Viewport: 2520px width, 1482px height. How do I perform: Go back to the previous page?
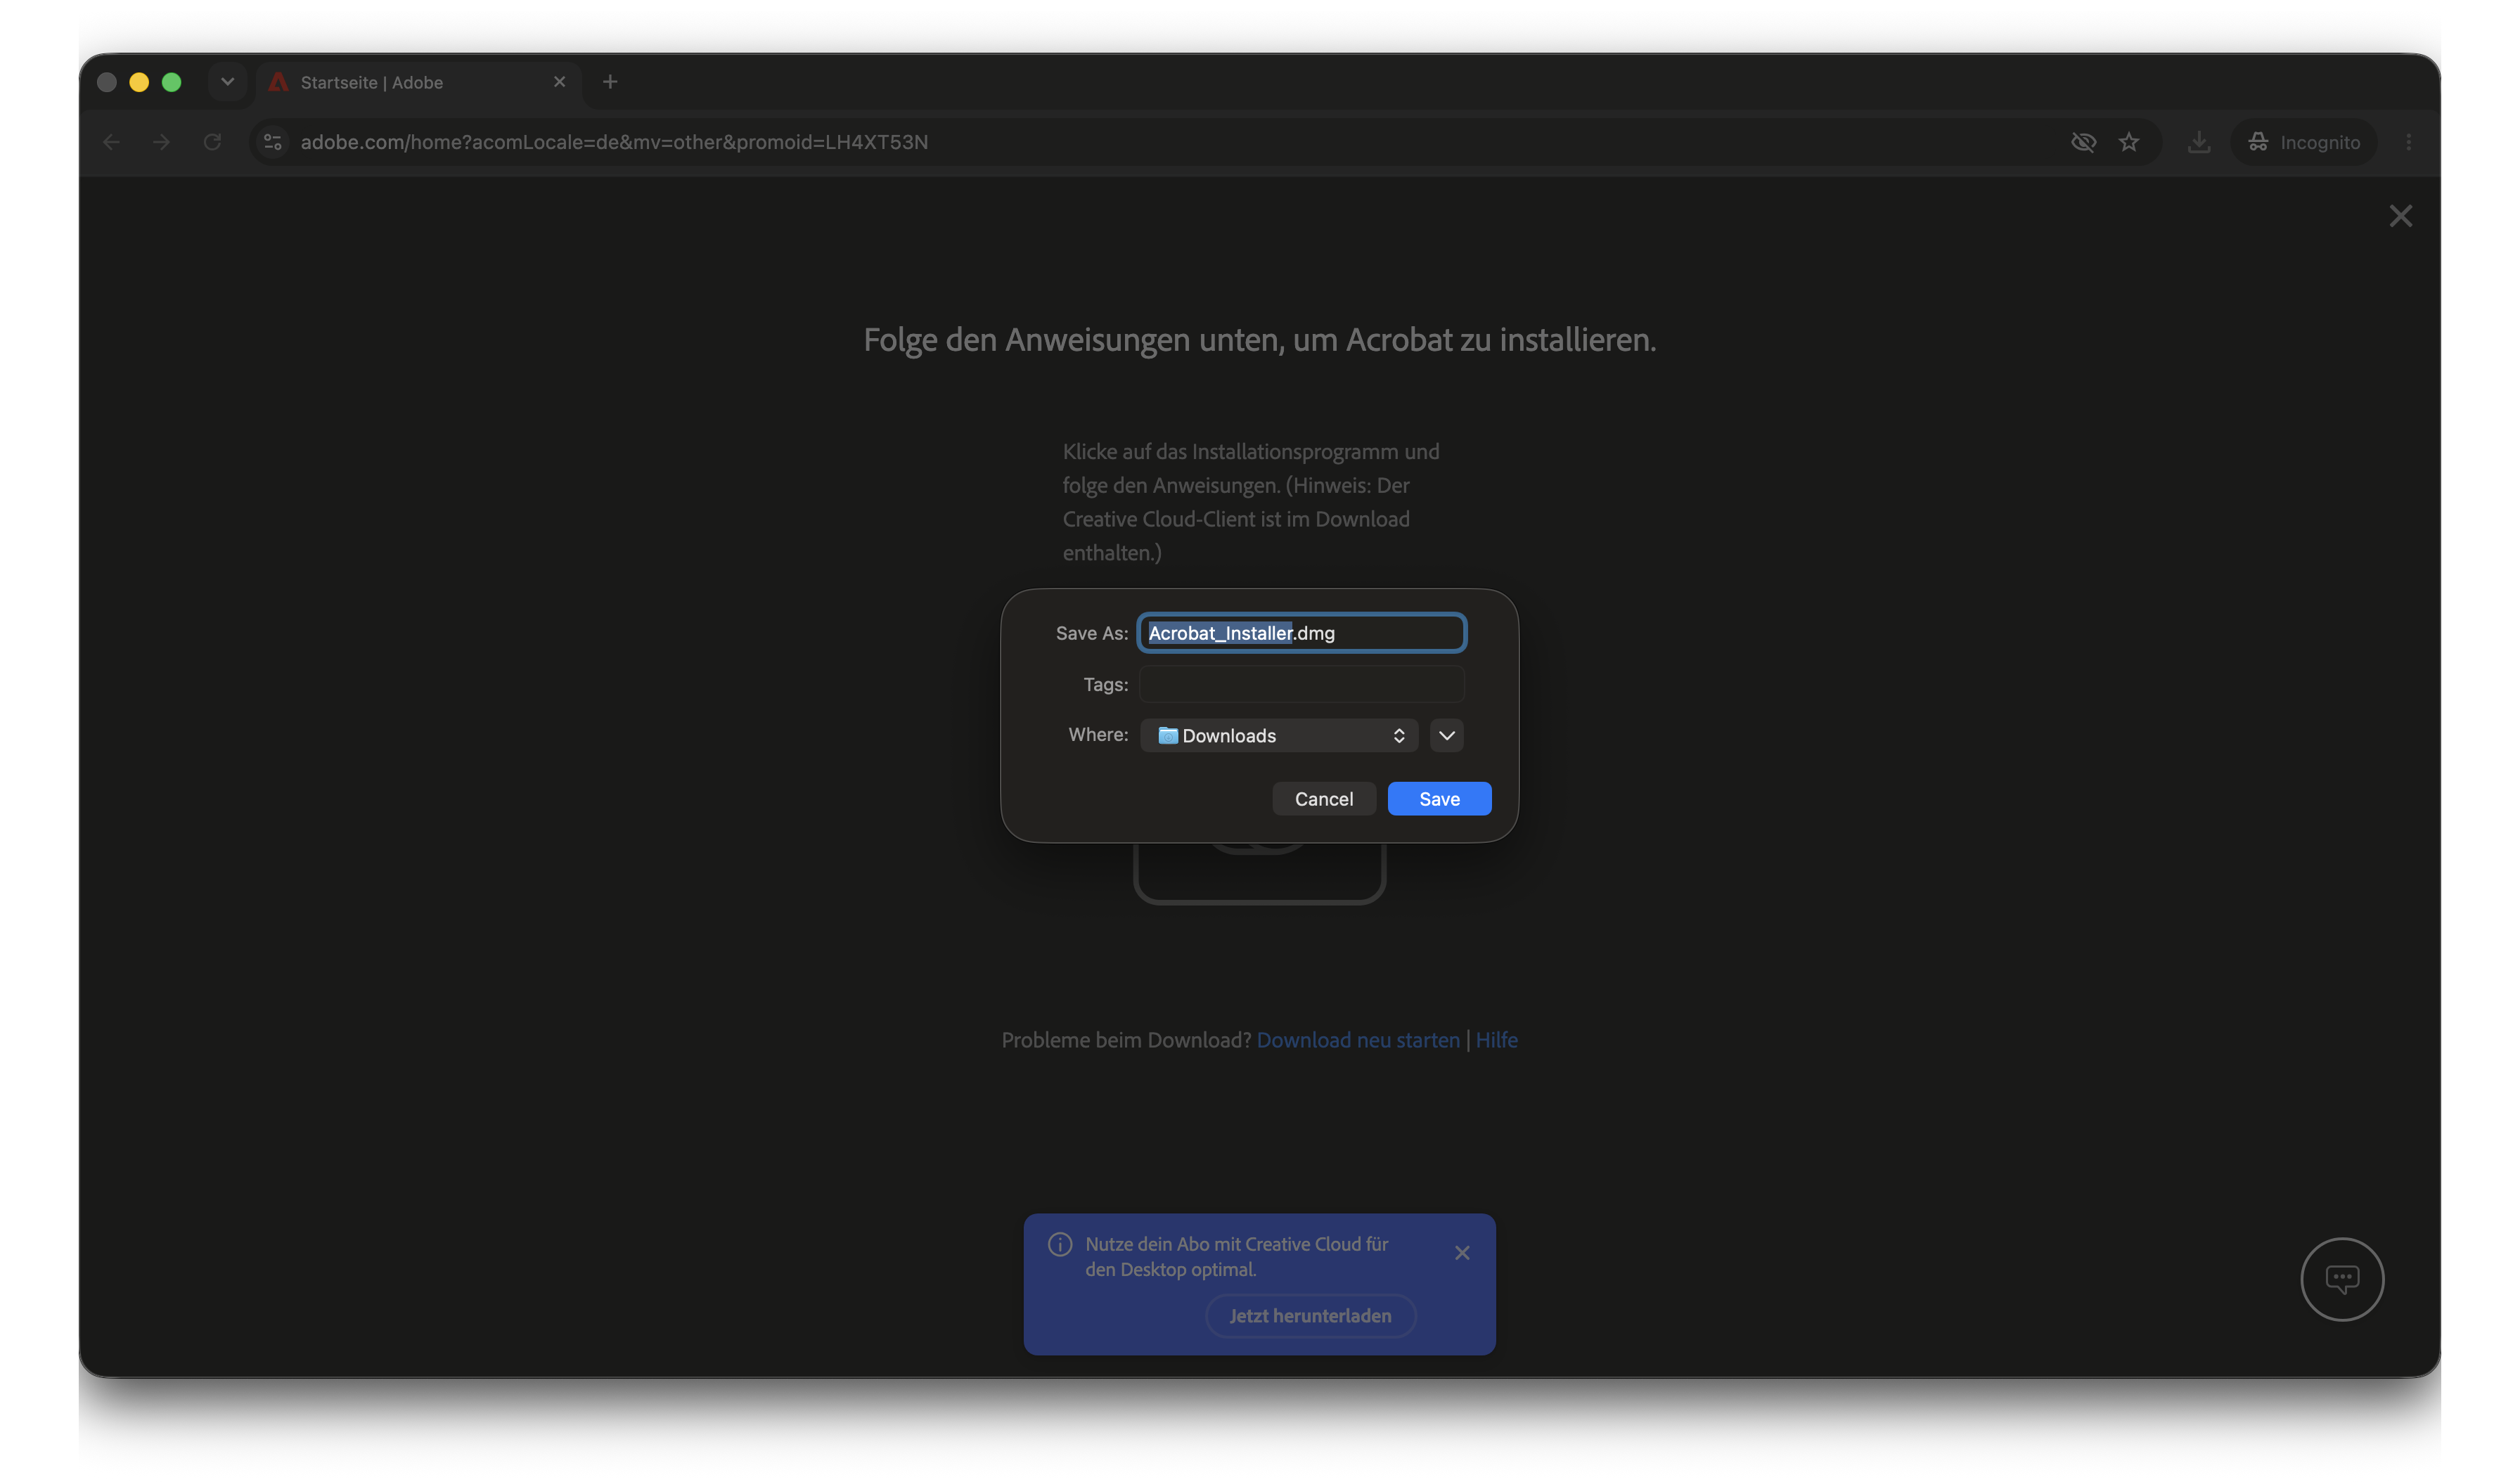coord(111,142)
